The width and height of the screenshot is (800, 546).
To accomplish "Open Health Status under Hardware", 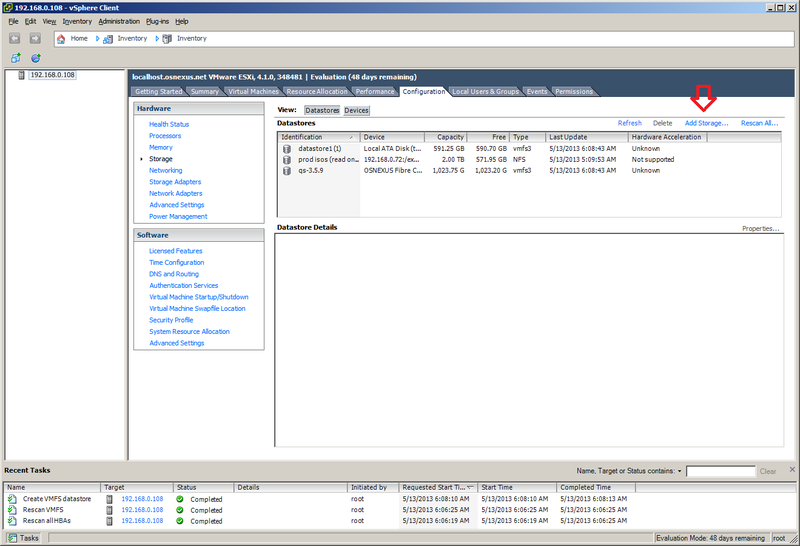I will tap(169, 124).
